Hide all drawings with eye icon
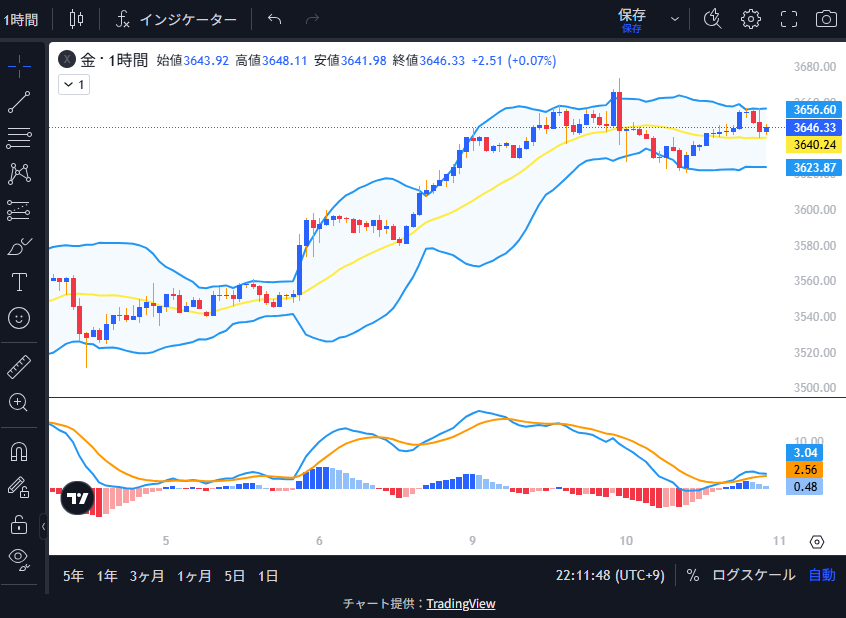This screenshot has height=618, width=846. point(19,558)
